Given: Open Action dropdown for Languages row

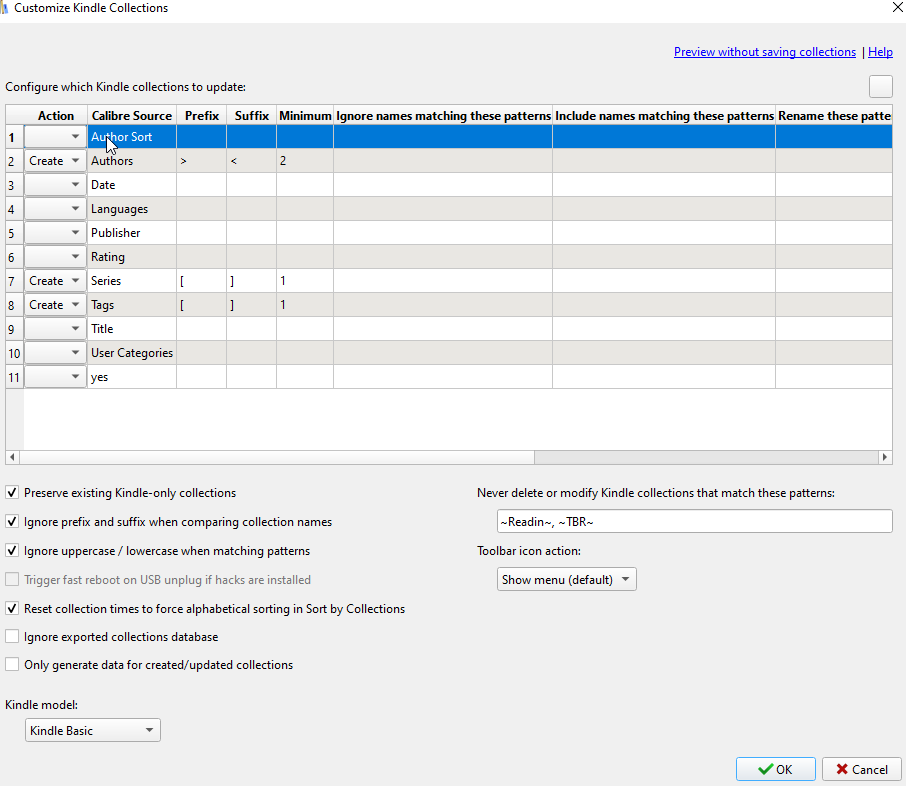Looking at the screenshot, I should 55,209.
